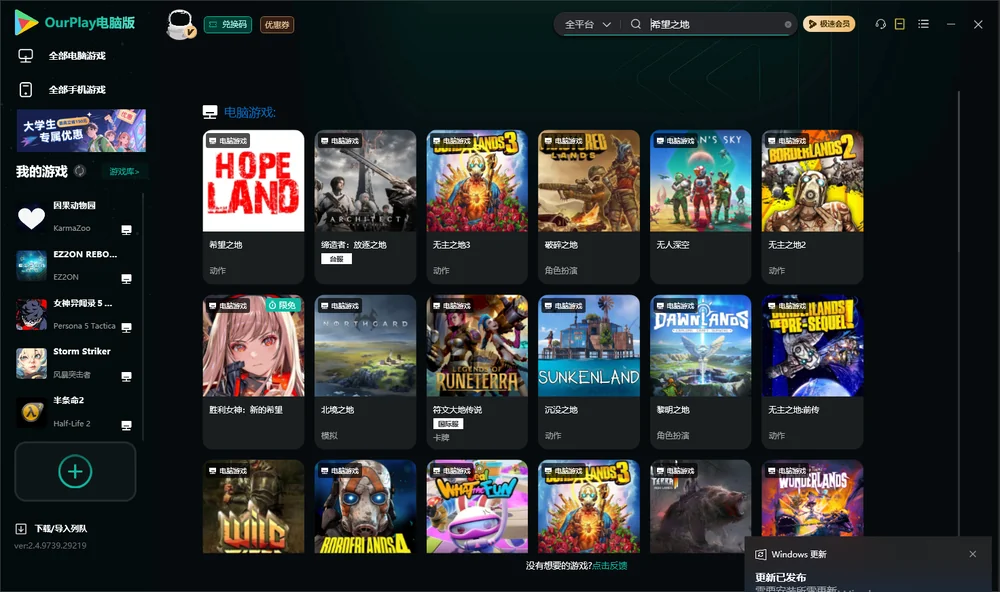Open the 北境之地 Northgard card
Image resolution: width=1000 pixels, height=592 pixels.
click(x=365, y=372)
